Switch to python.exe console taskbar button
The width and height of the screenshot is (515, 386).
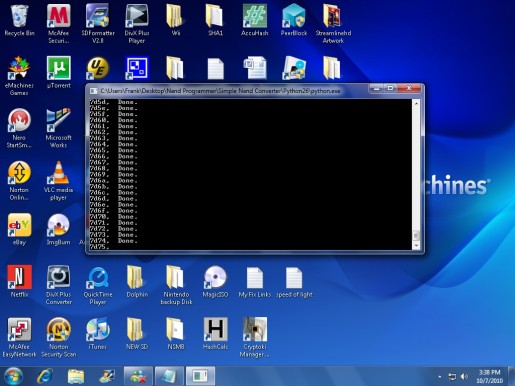(x=200, y=376)
